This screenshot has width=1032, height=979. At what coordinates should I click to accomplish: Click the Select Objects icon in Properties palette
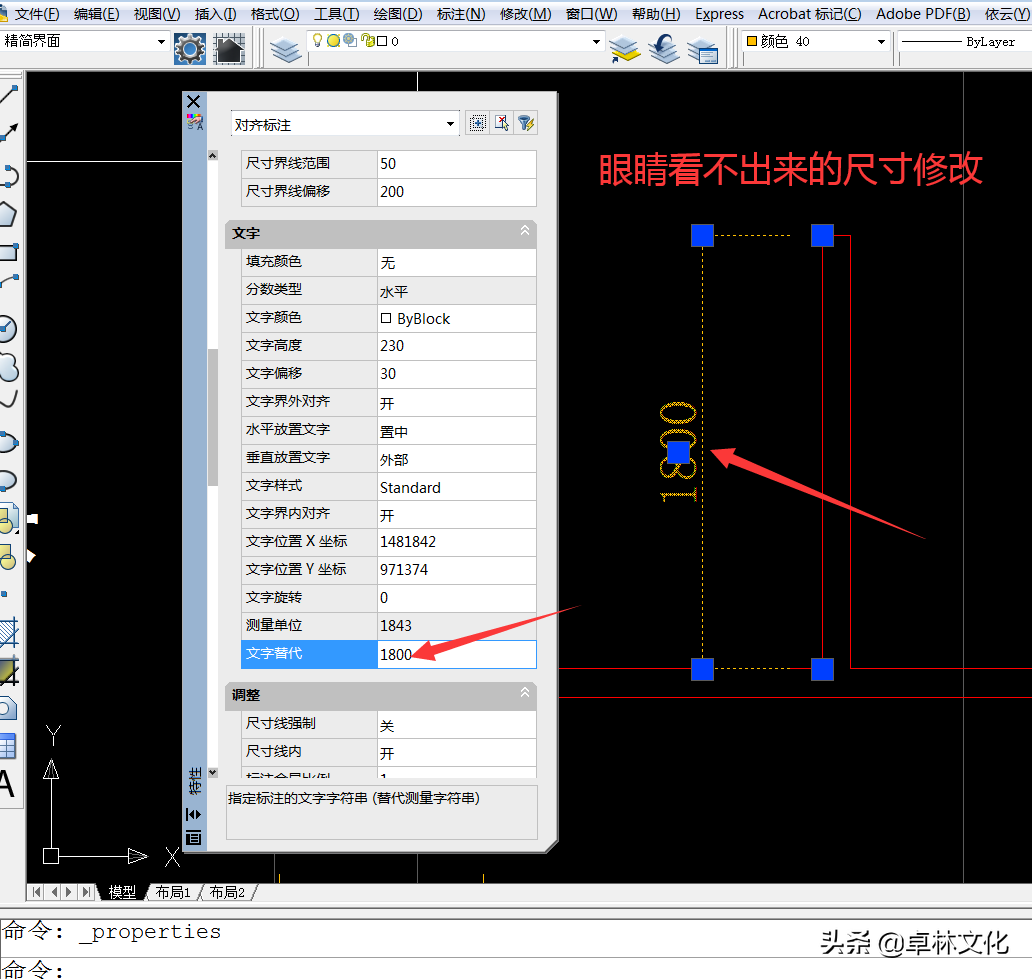503,122
